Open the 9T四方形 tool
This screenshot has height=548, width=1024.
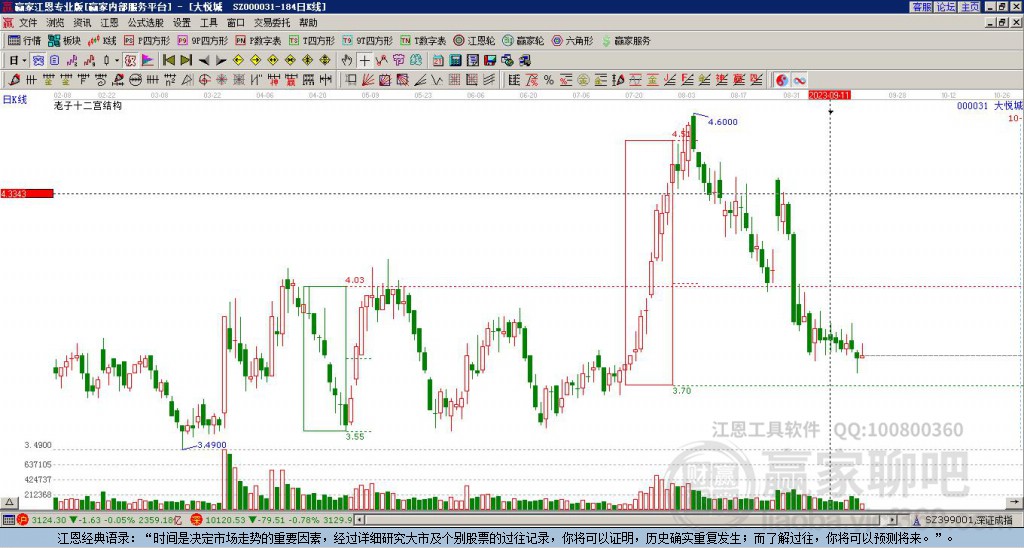tap(367, 40)
